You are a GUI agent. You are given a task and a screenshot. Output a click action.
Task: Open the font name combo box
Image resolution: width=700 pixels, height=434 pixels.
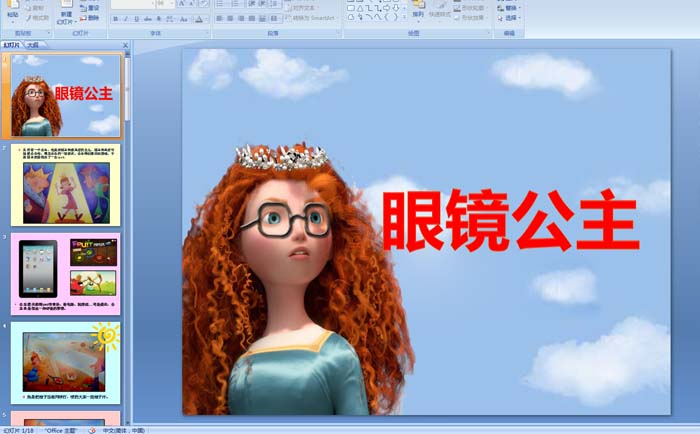click(x=133, y=4)
